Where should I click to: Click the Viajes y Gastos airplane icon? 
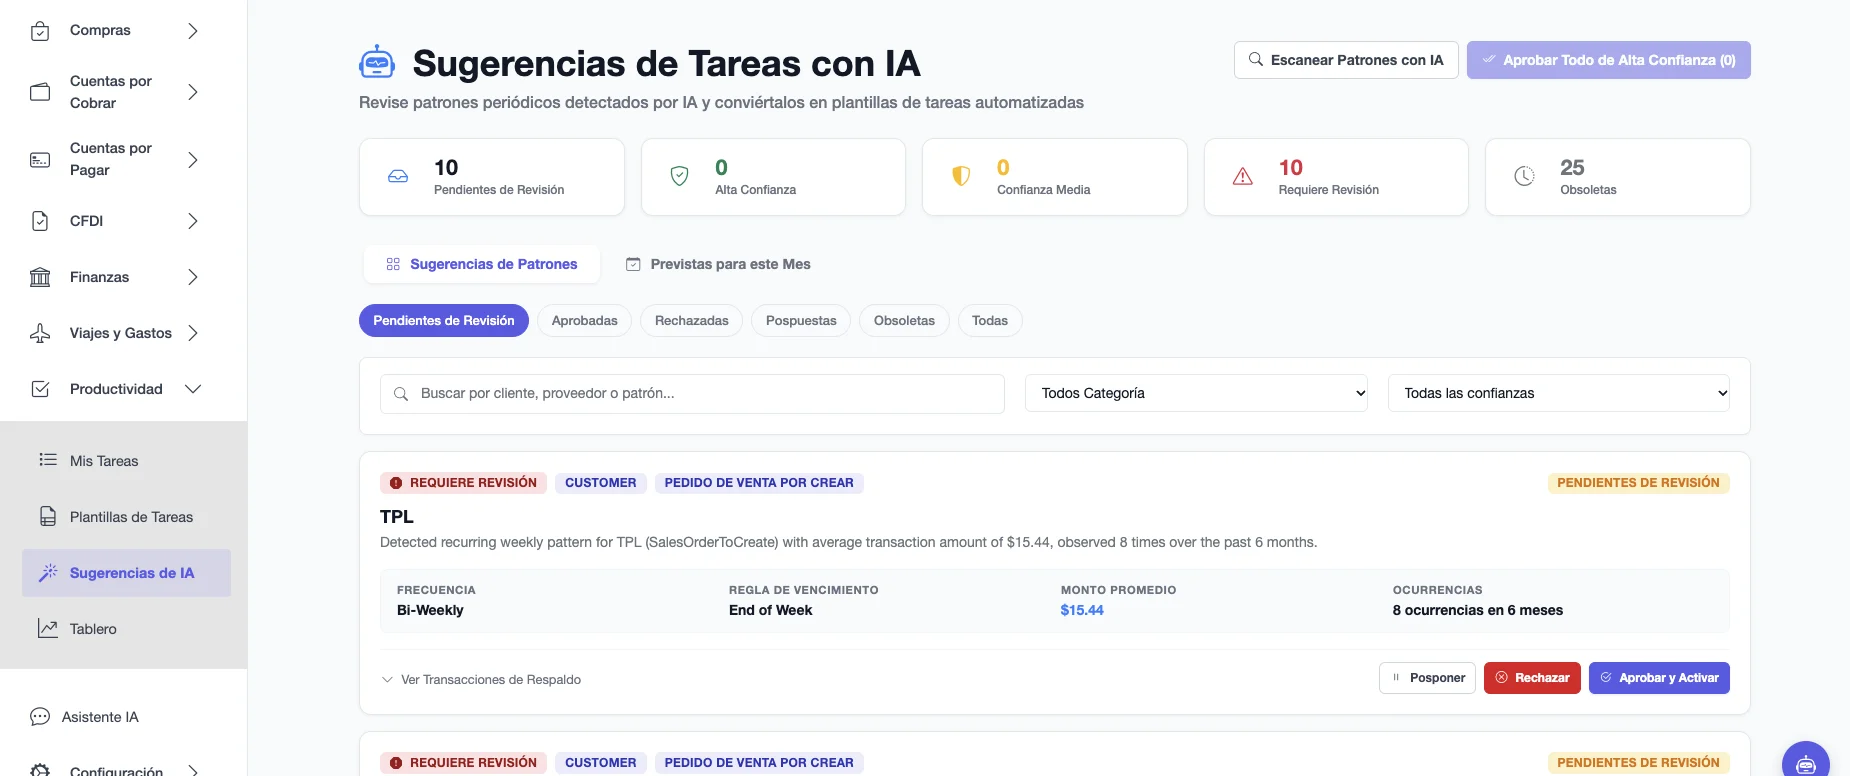40,333
